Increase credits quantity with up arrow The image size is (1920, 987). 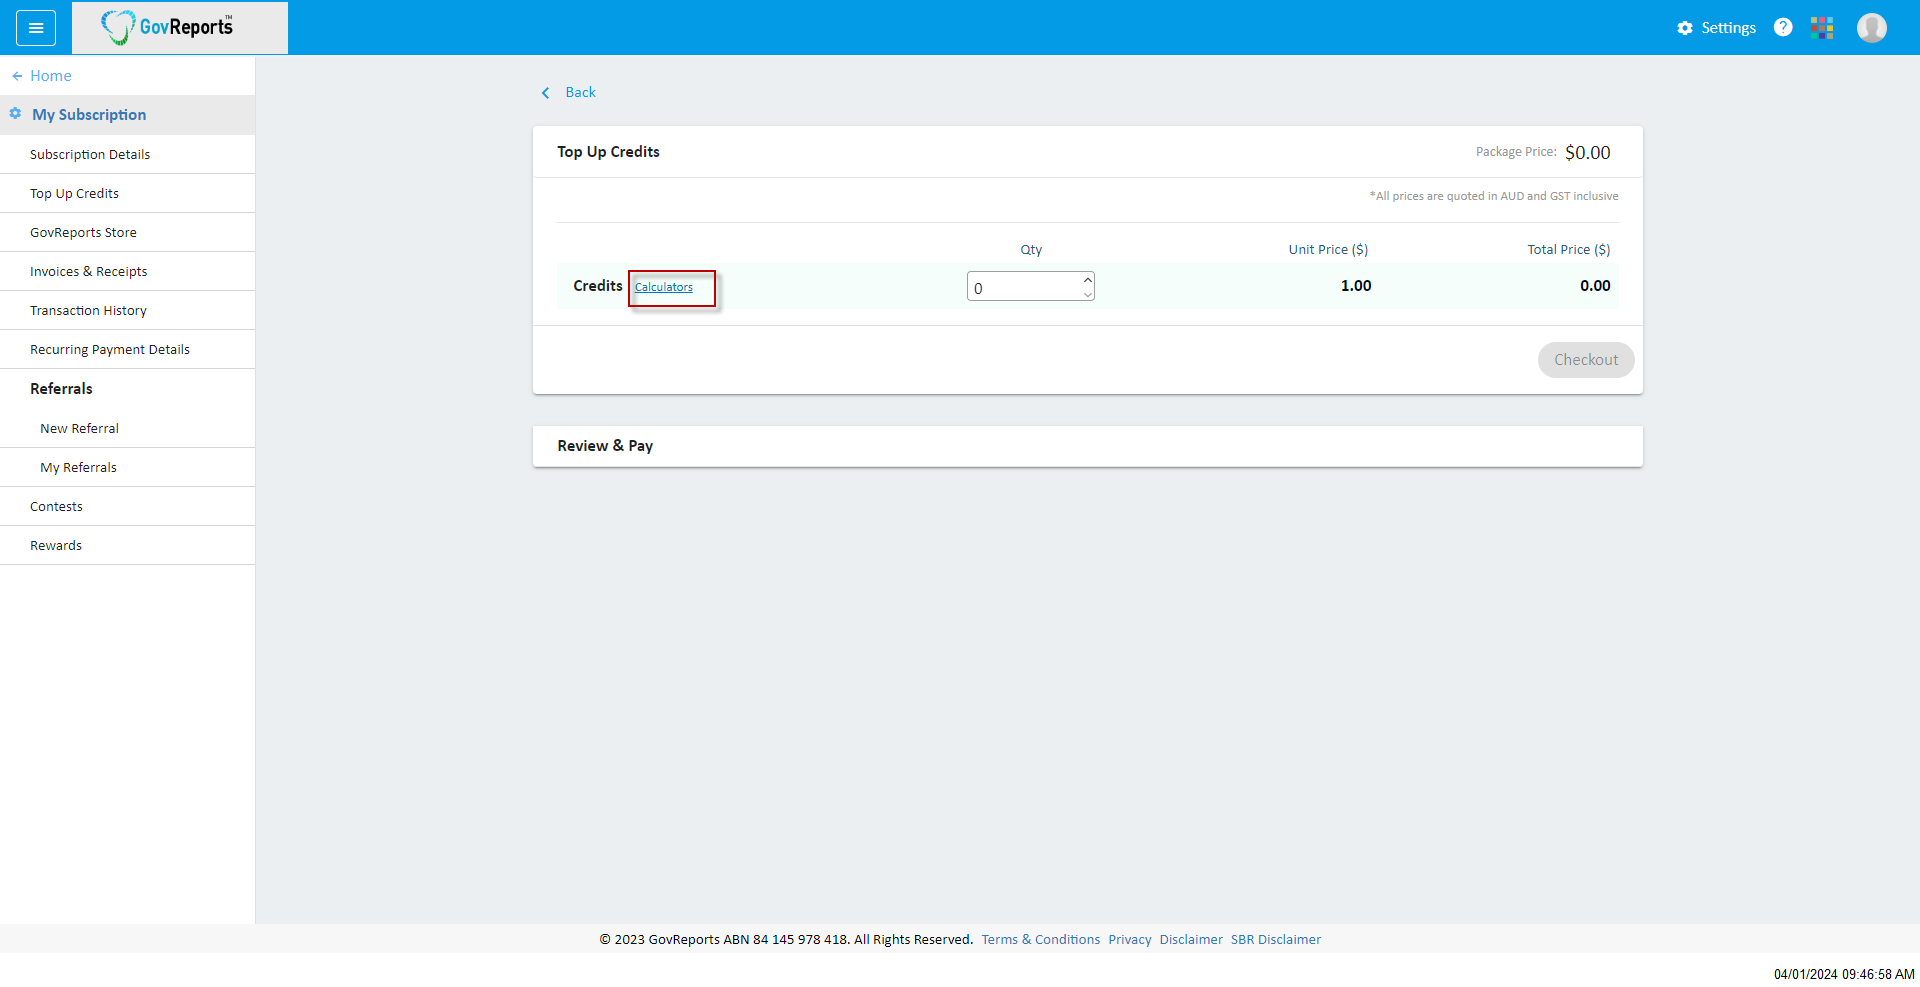pos(1088,280)
